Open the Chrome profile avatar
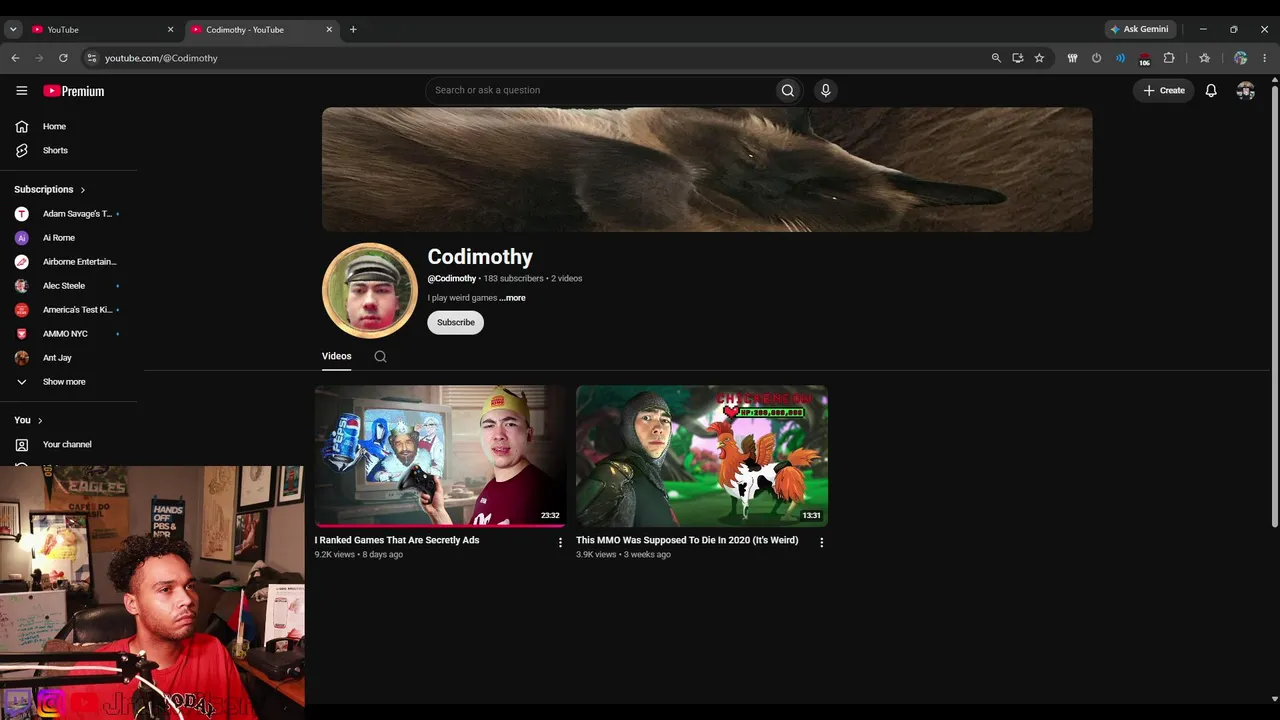 point(1240,58)
